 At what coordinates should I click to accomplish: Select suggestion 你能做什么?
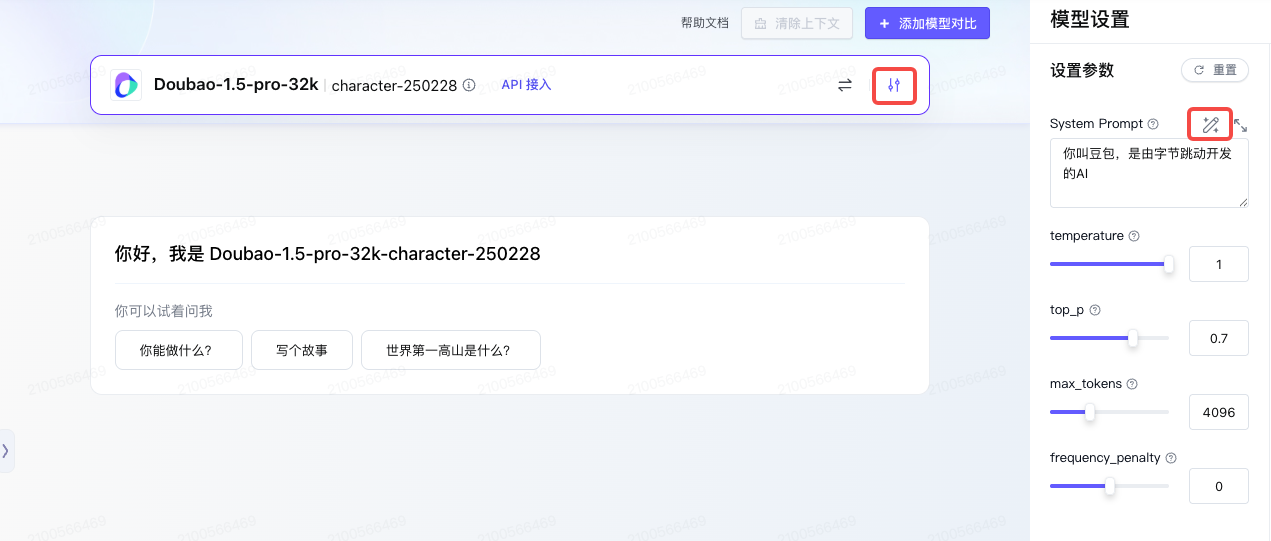point(179,351)
